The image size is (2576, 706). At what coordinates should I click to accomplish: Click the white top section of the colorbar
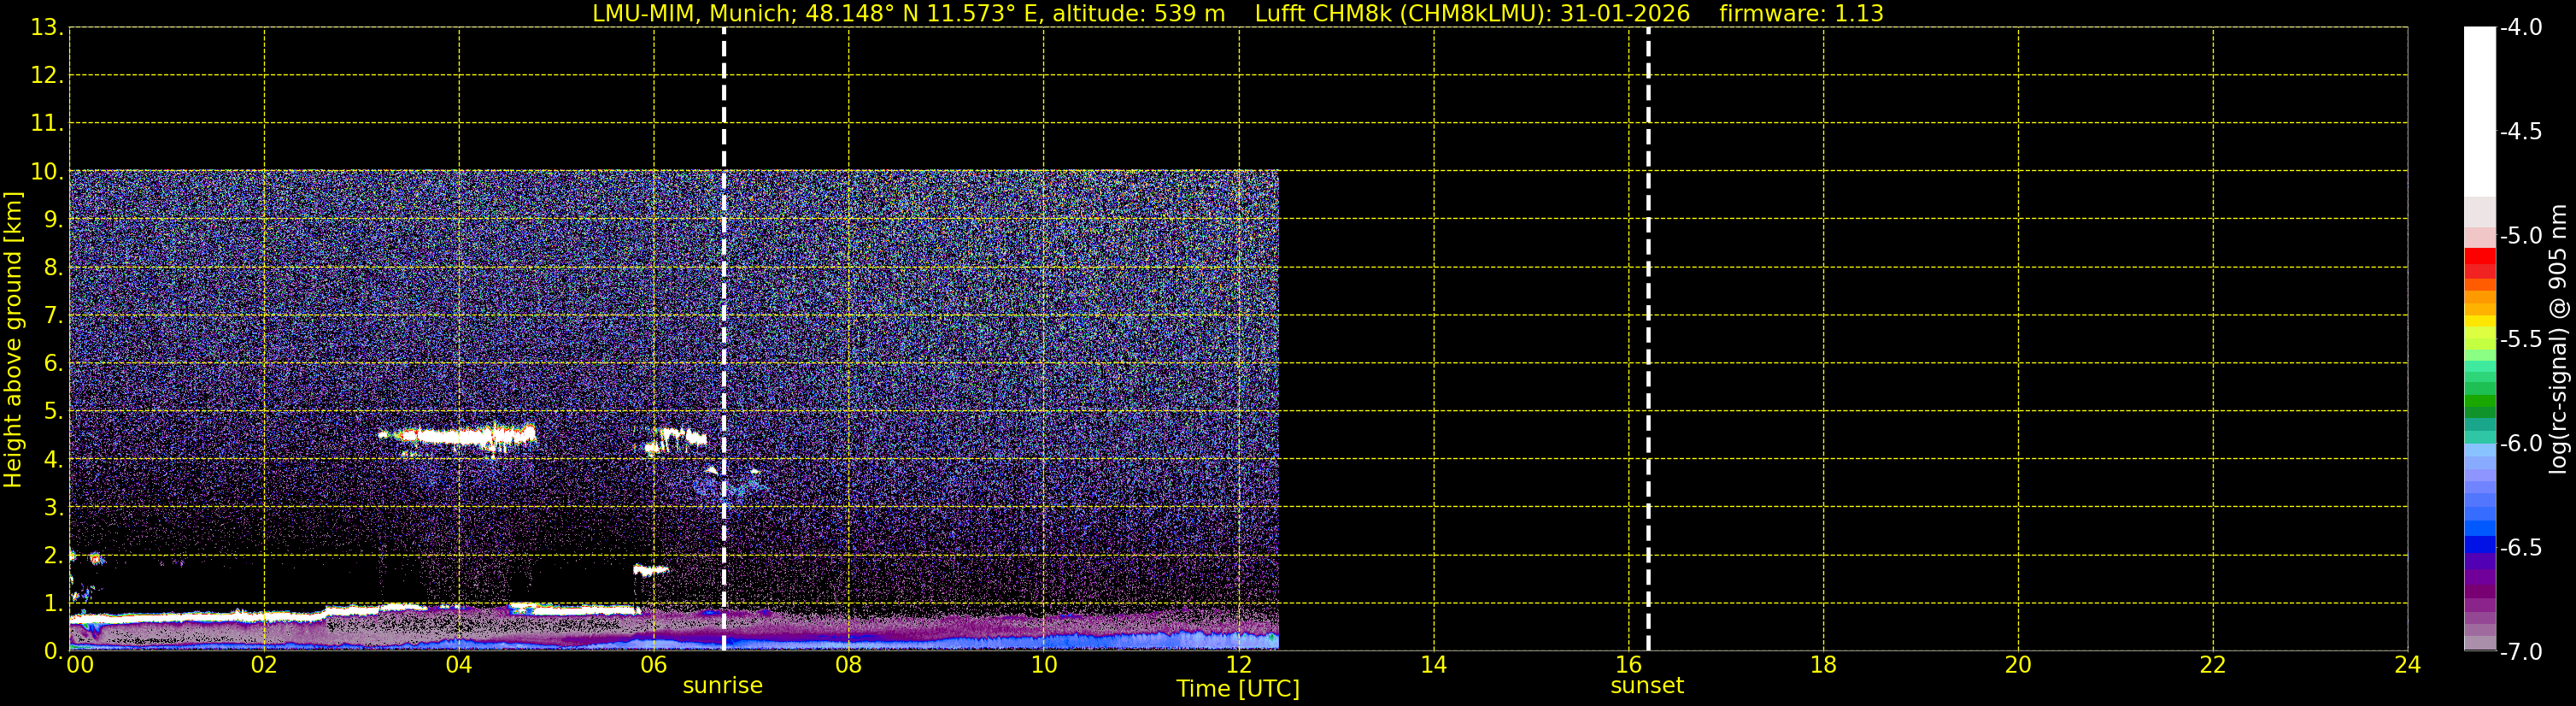tap(2480, 112)
